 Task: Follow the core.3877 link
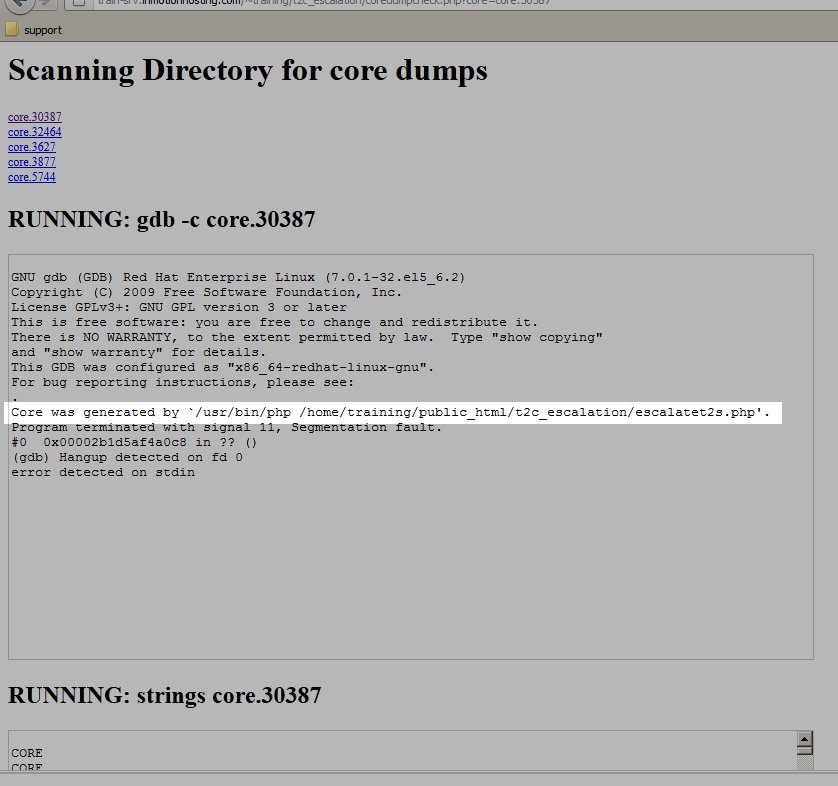click(x=32, y=162)
